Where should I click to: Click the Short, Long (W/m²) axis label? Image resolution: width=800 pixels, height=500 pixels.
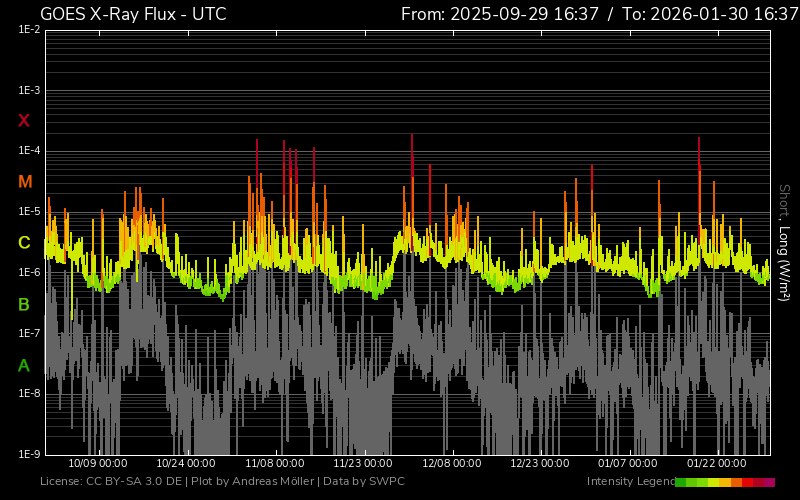tap(785, 242)
